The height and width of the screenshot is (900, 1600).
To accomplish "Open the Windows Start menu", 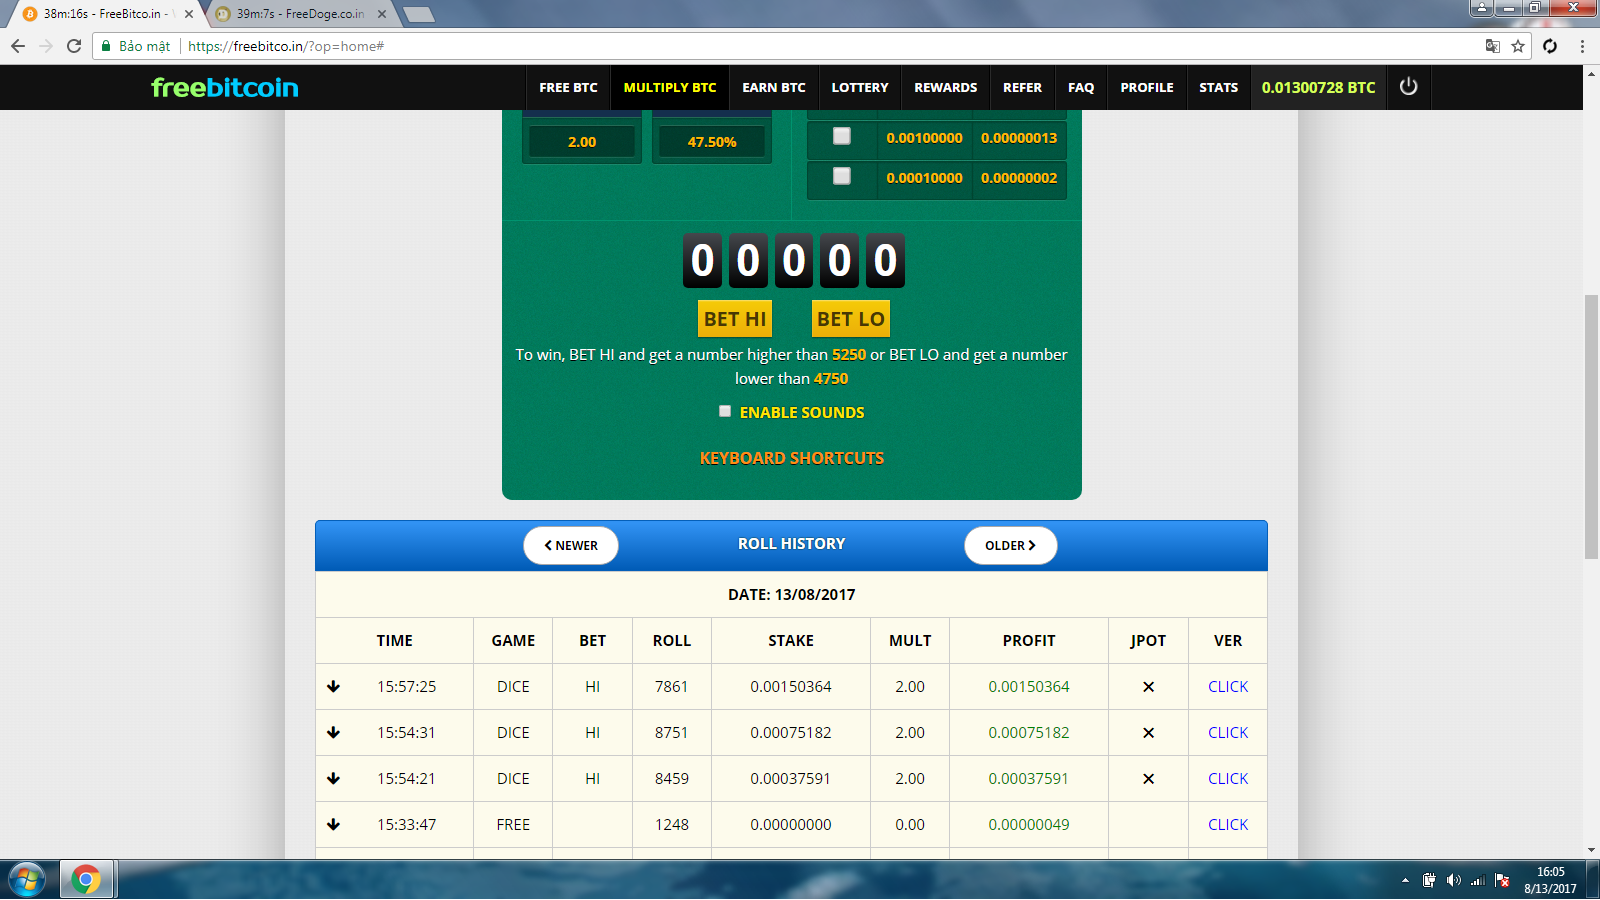I will tap(26, 880).
